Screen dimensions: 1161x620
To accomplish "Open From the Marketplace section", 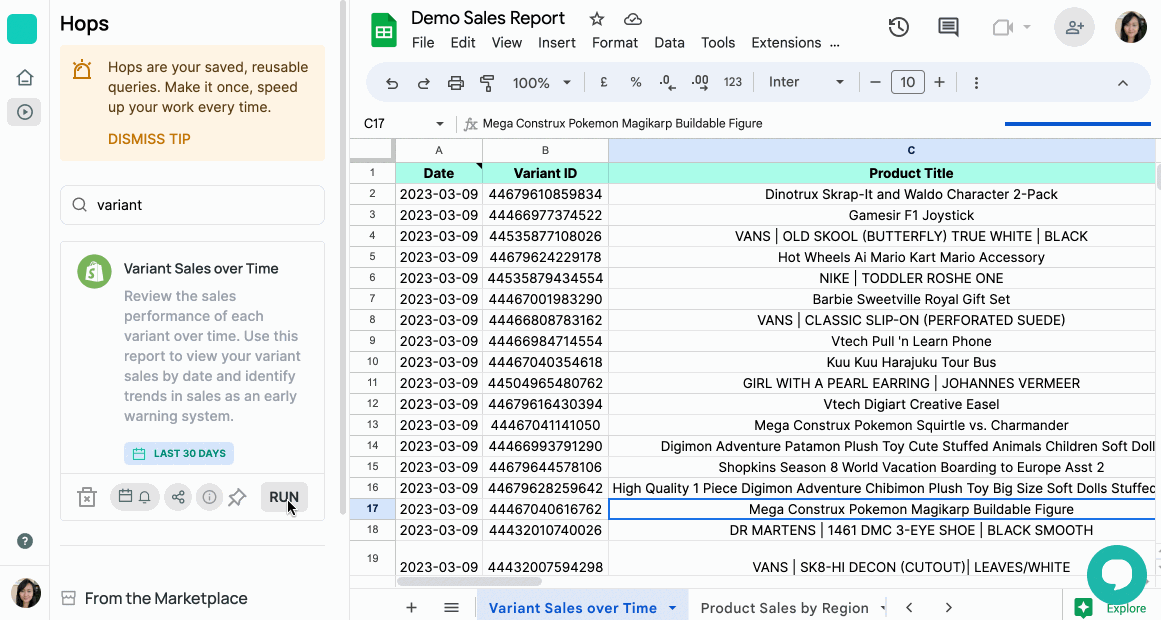I will [x=166, y=599].
